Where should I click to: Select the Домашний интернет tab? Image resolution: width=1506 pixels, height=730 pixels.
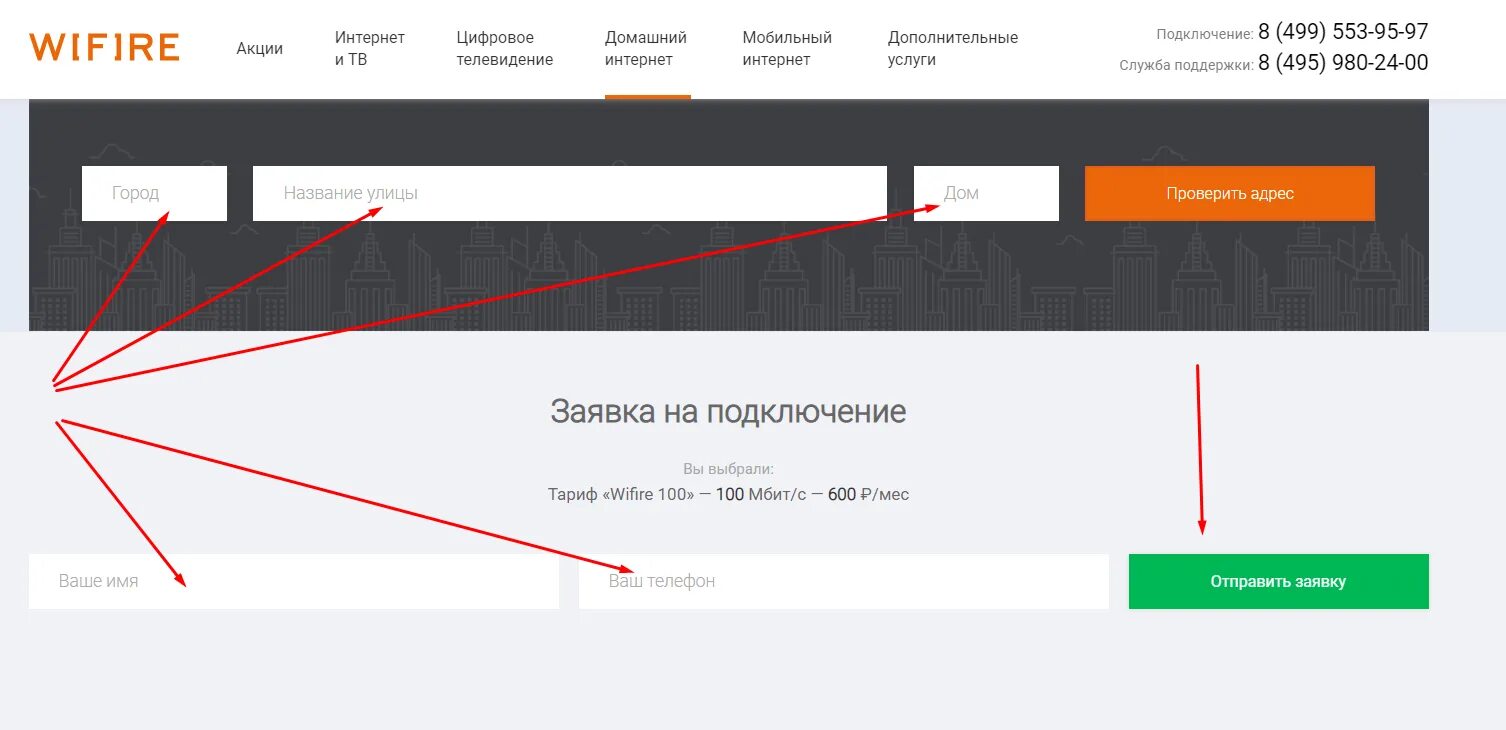pyautogui.click(x=646, y=48)
